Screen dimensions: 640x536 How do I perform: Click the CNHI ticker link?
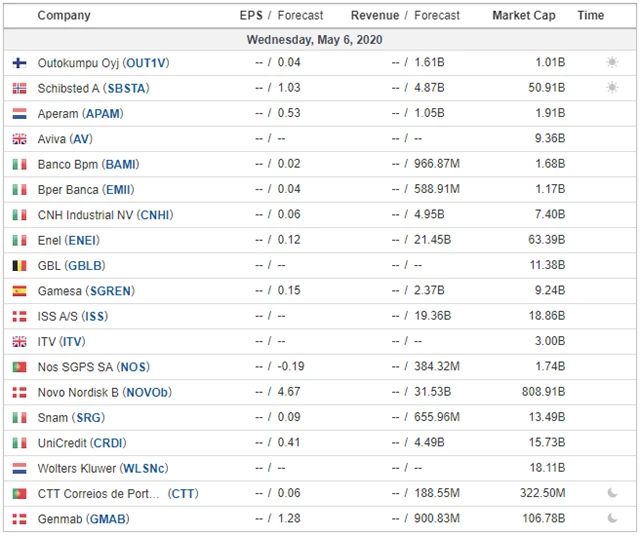[x=156, y=215]
